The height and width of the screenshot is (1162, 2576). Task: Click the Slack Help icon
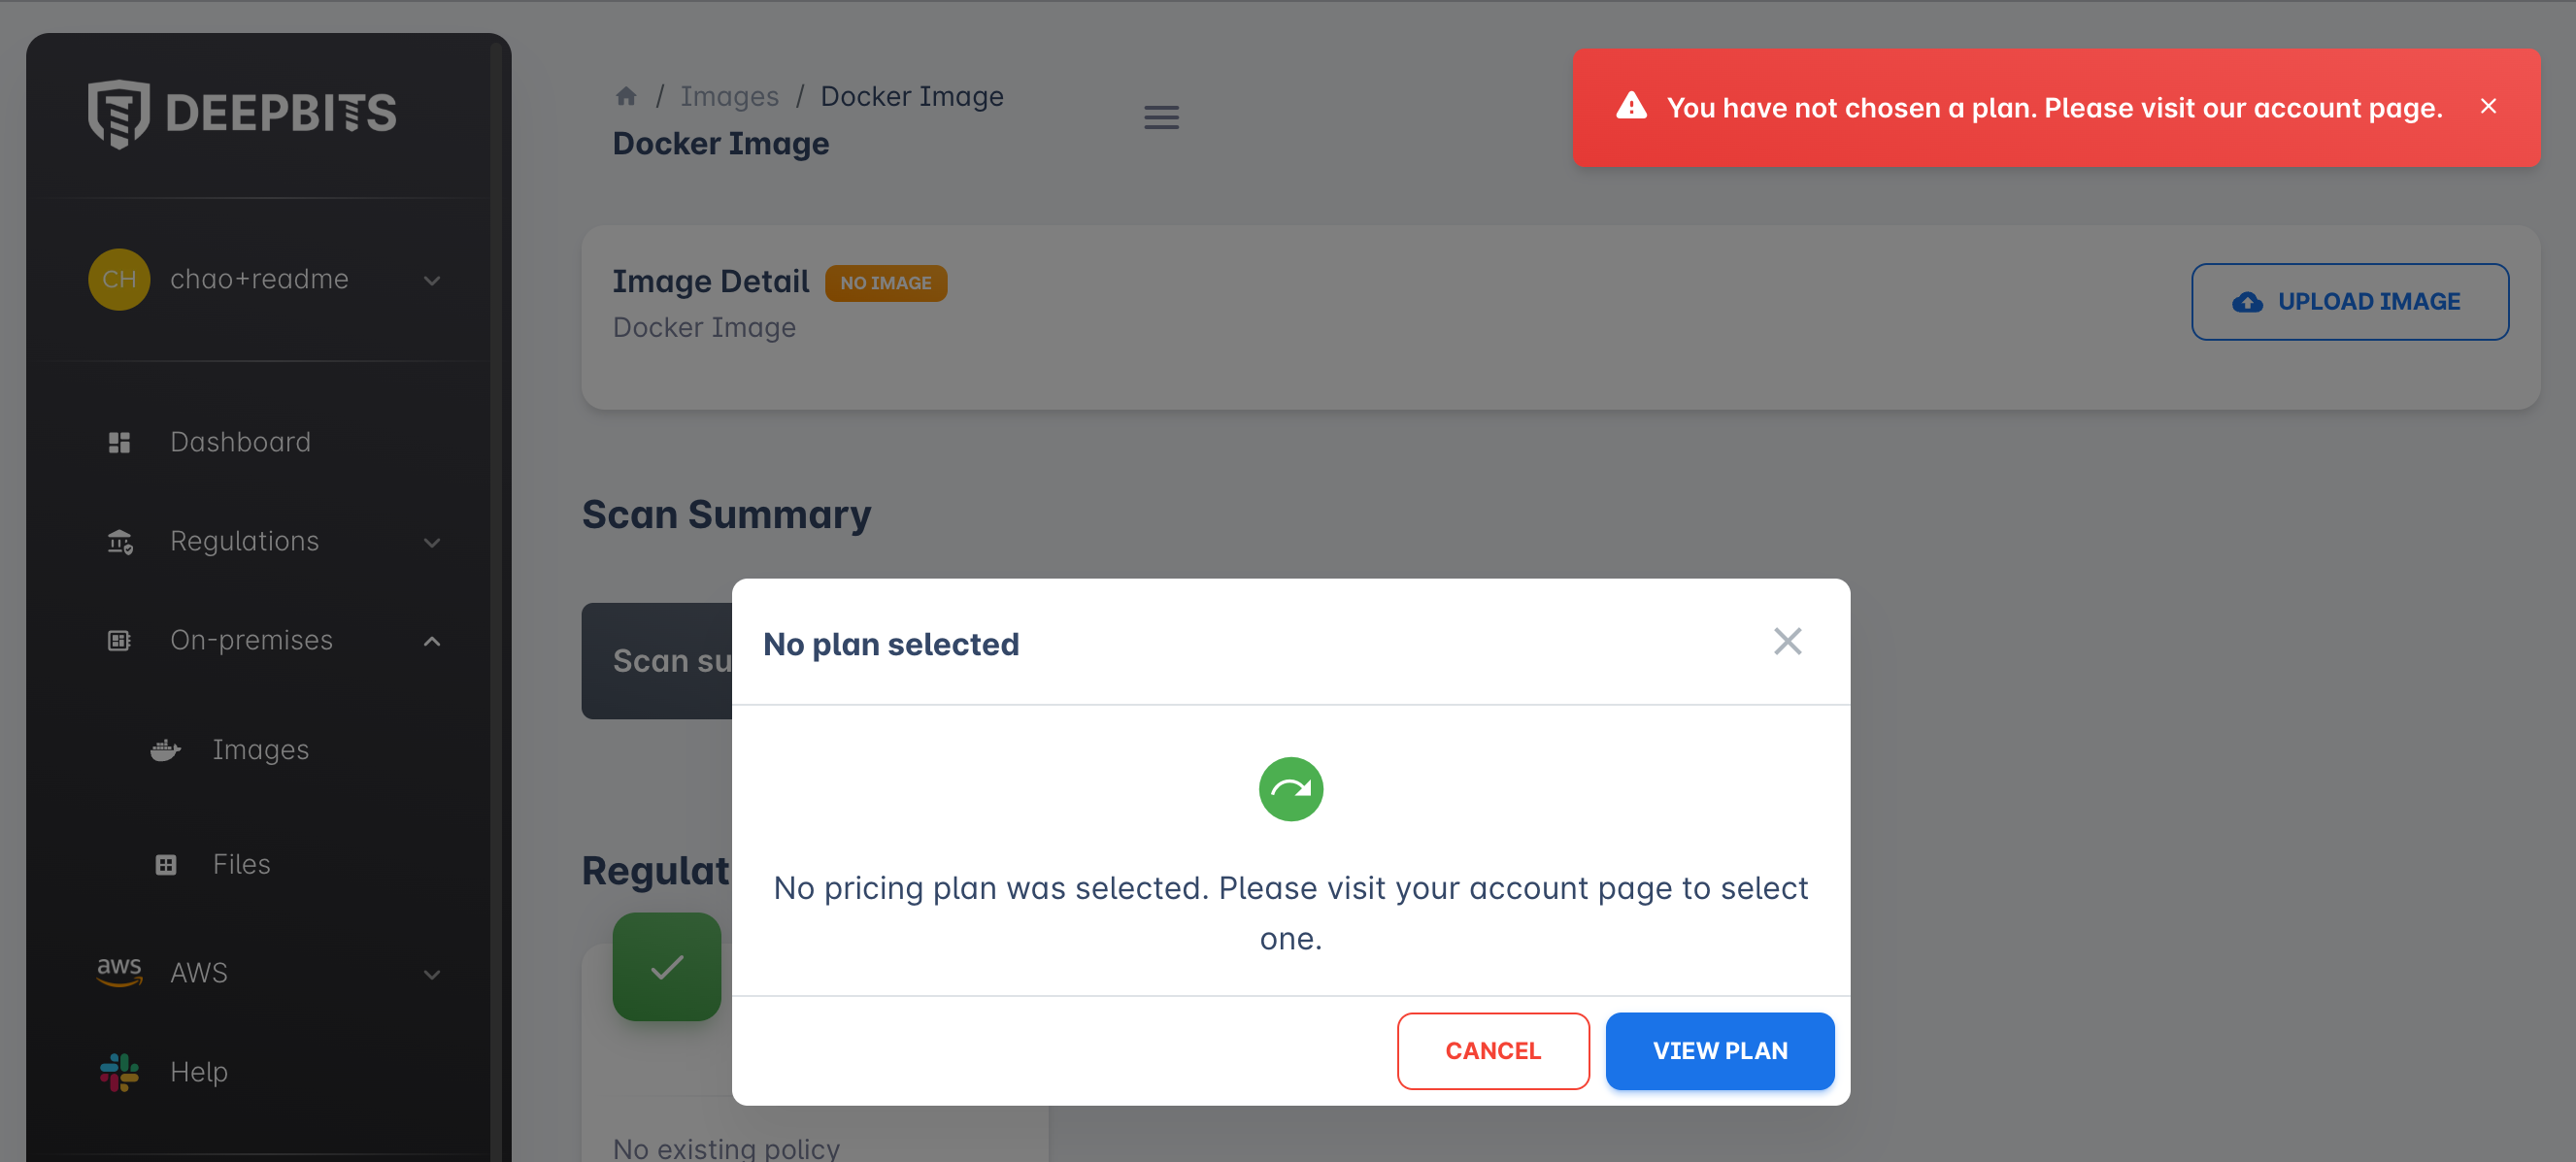pyautogui.click(x=119, y=1072)
